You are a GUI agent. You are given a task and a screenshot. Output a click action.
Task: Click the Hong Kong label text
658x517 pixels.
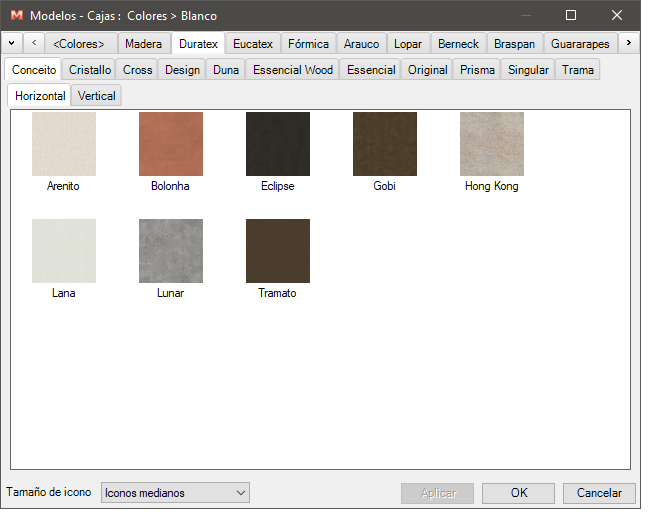tap(491, 186)
